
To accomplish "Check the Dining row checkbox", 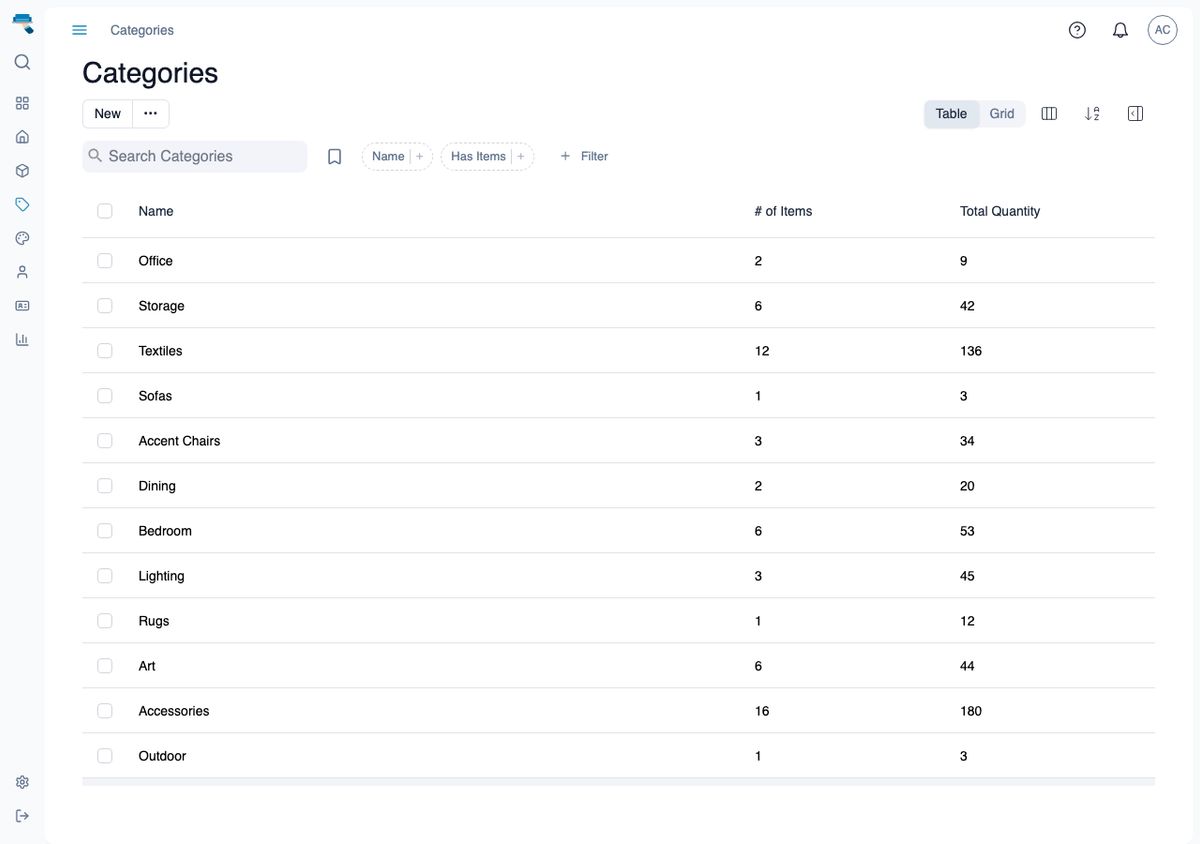I will [105, 486].
